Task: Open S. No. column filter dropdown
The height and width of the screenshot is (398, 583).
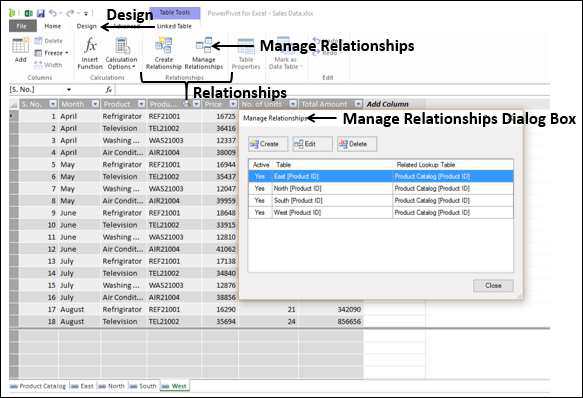Action: (53, 104)
